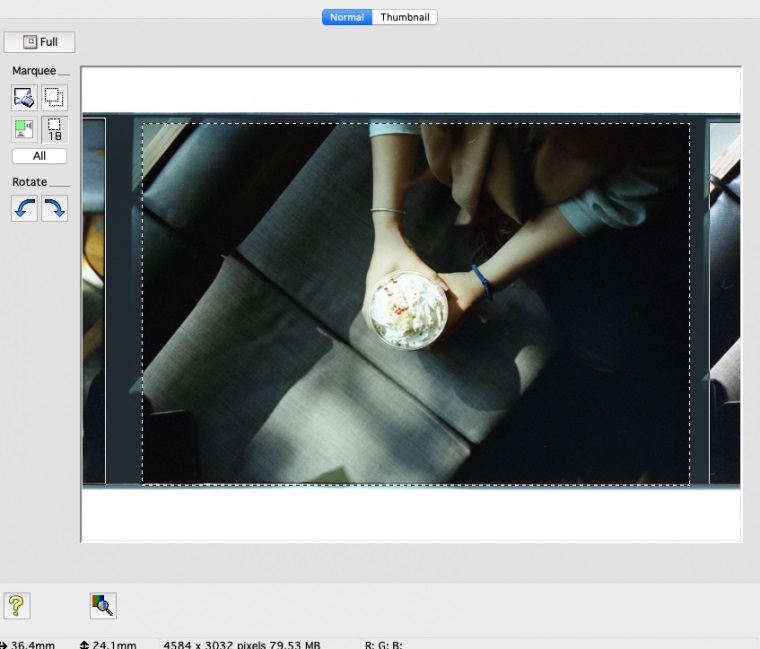Viewport: 760px width, 649px height.
Task: Click the All marquee button
Action: [39, 156]
